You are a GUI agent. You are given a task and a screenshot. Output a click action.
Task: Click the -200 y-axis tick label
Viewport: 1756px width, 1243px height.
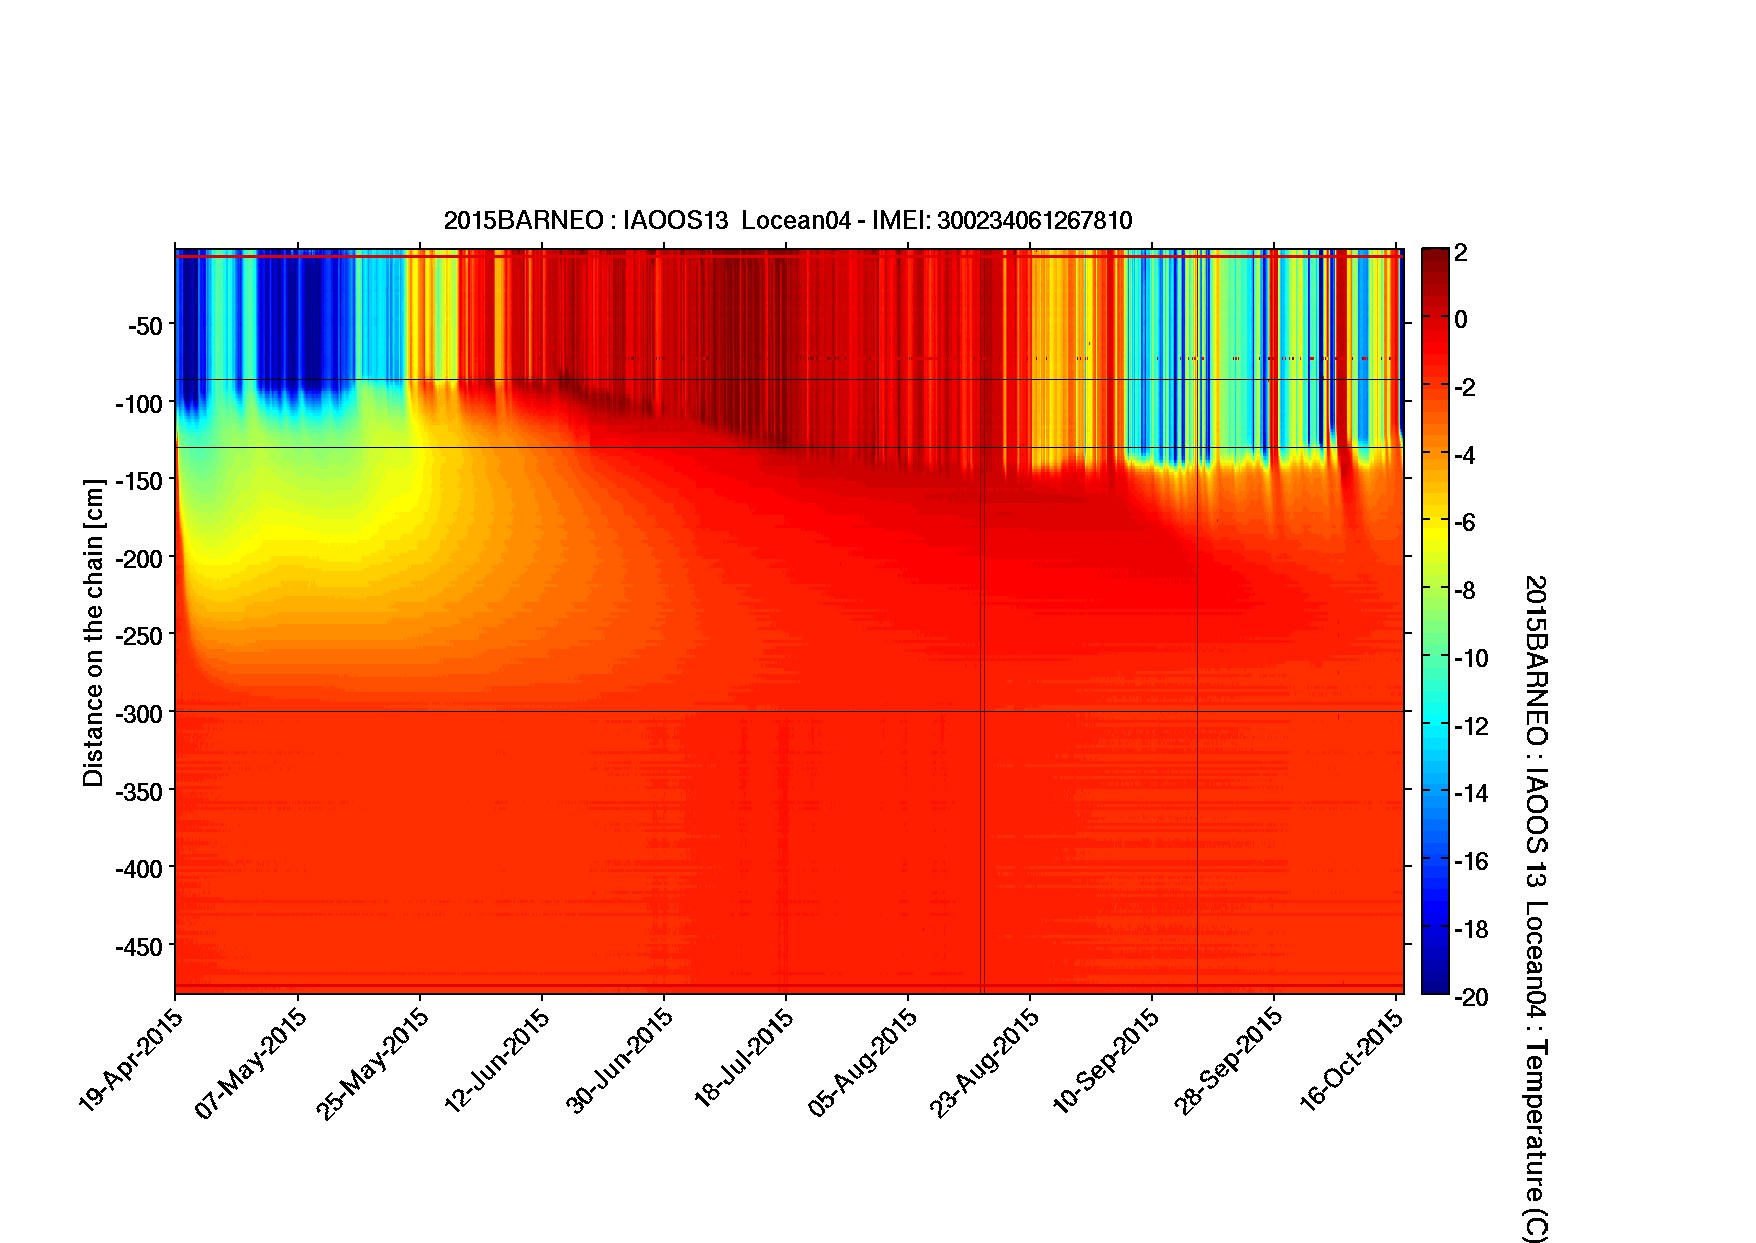point(140,558)
